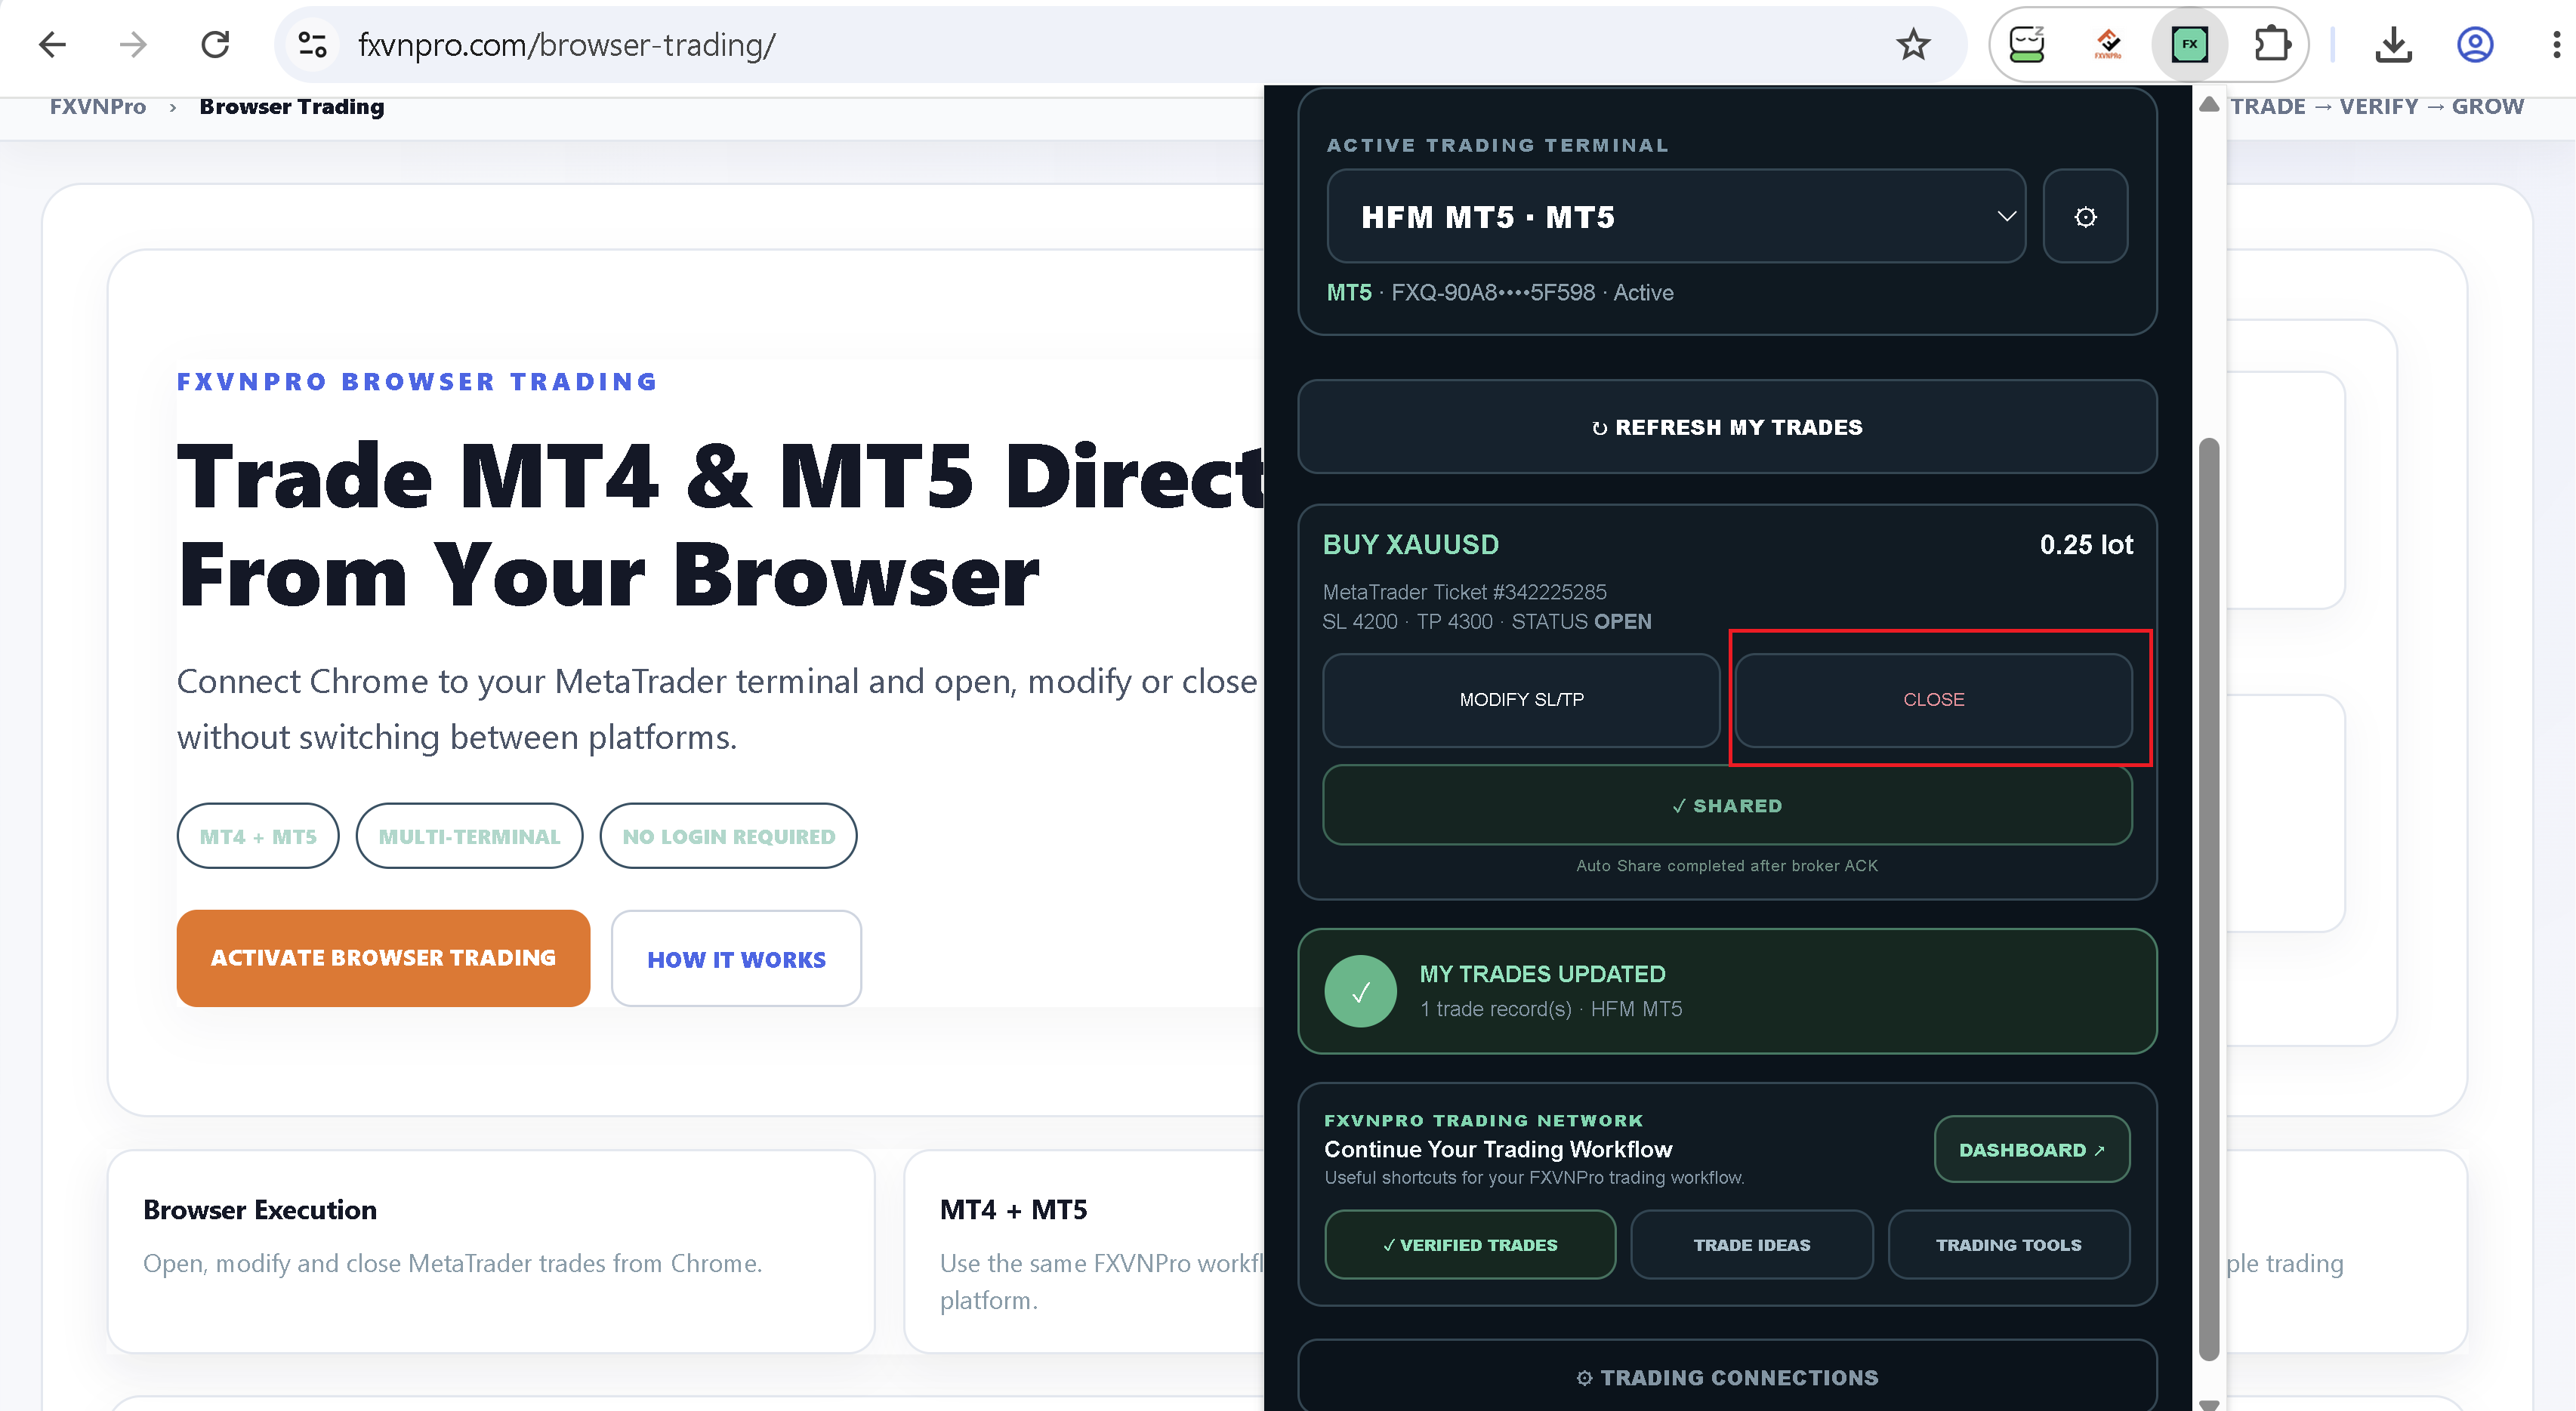Click the scrollbar up arrow in popup

2209,105
